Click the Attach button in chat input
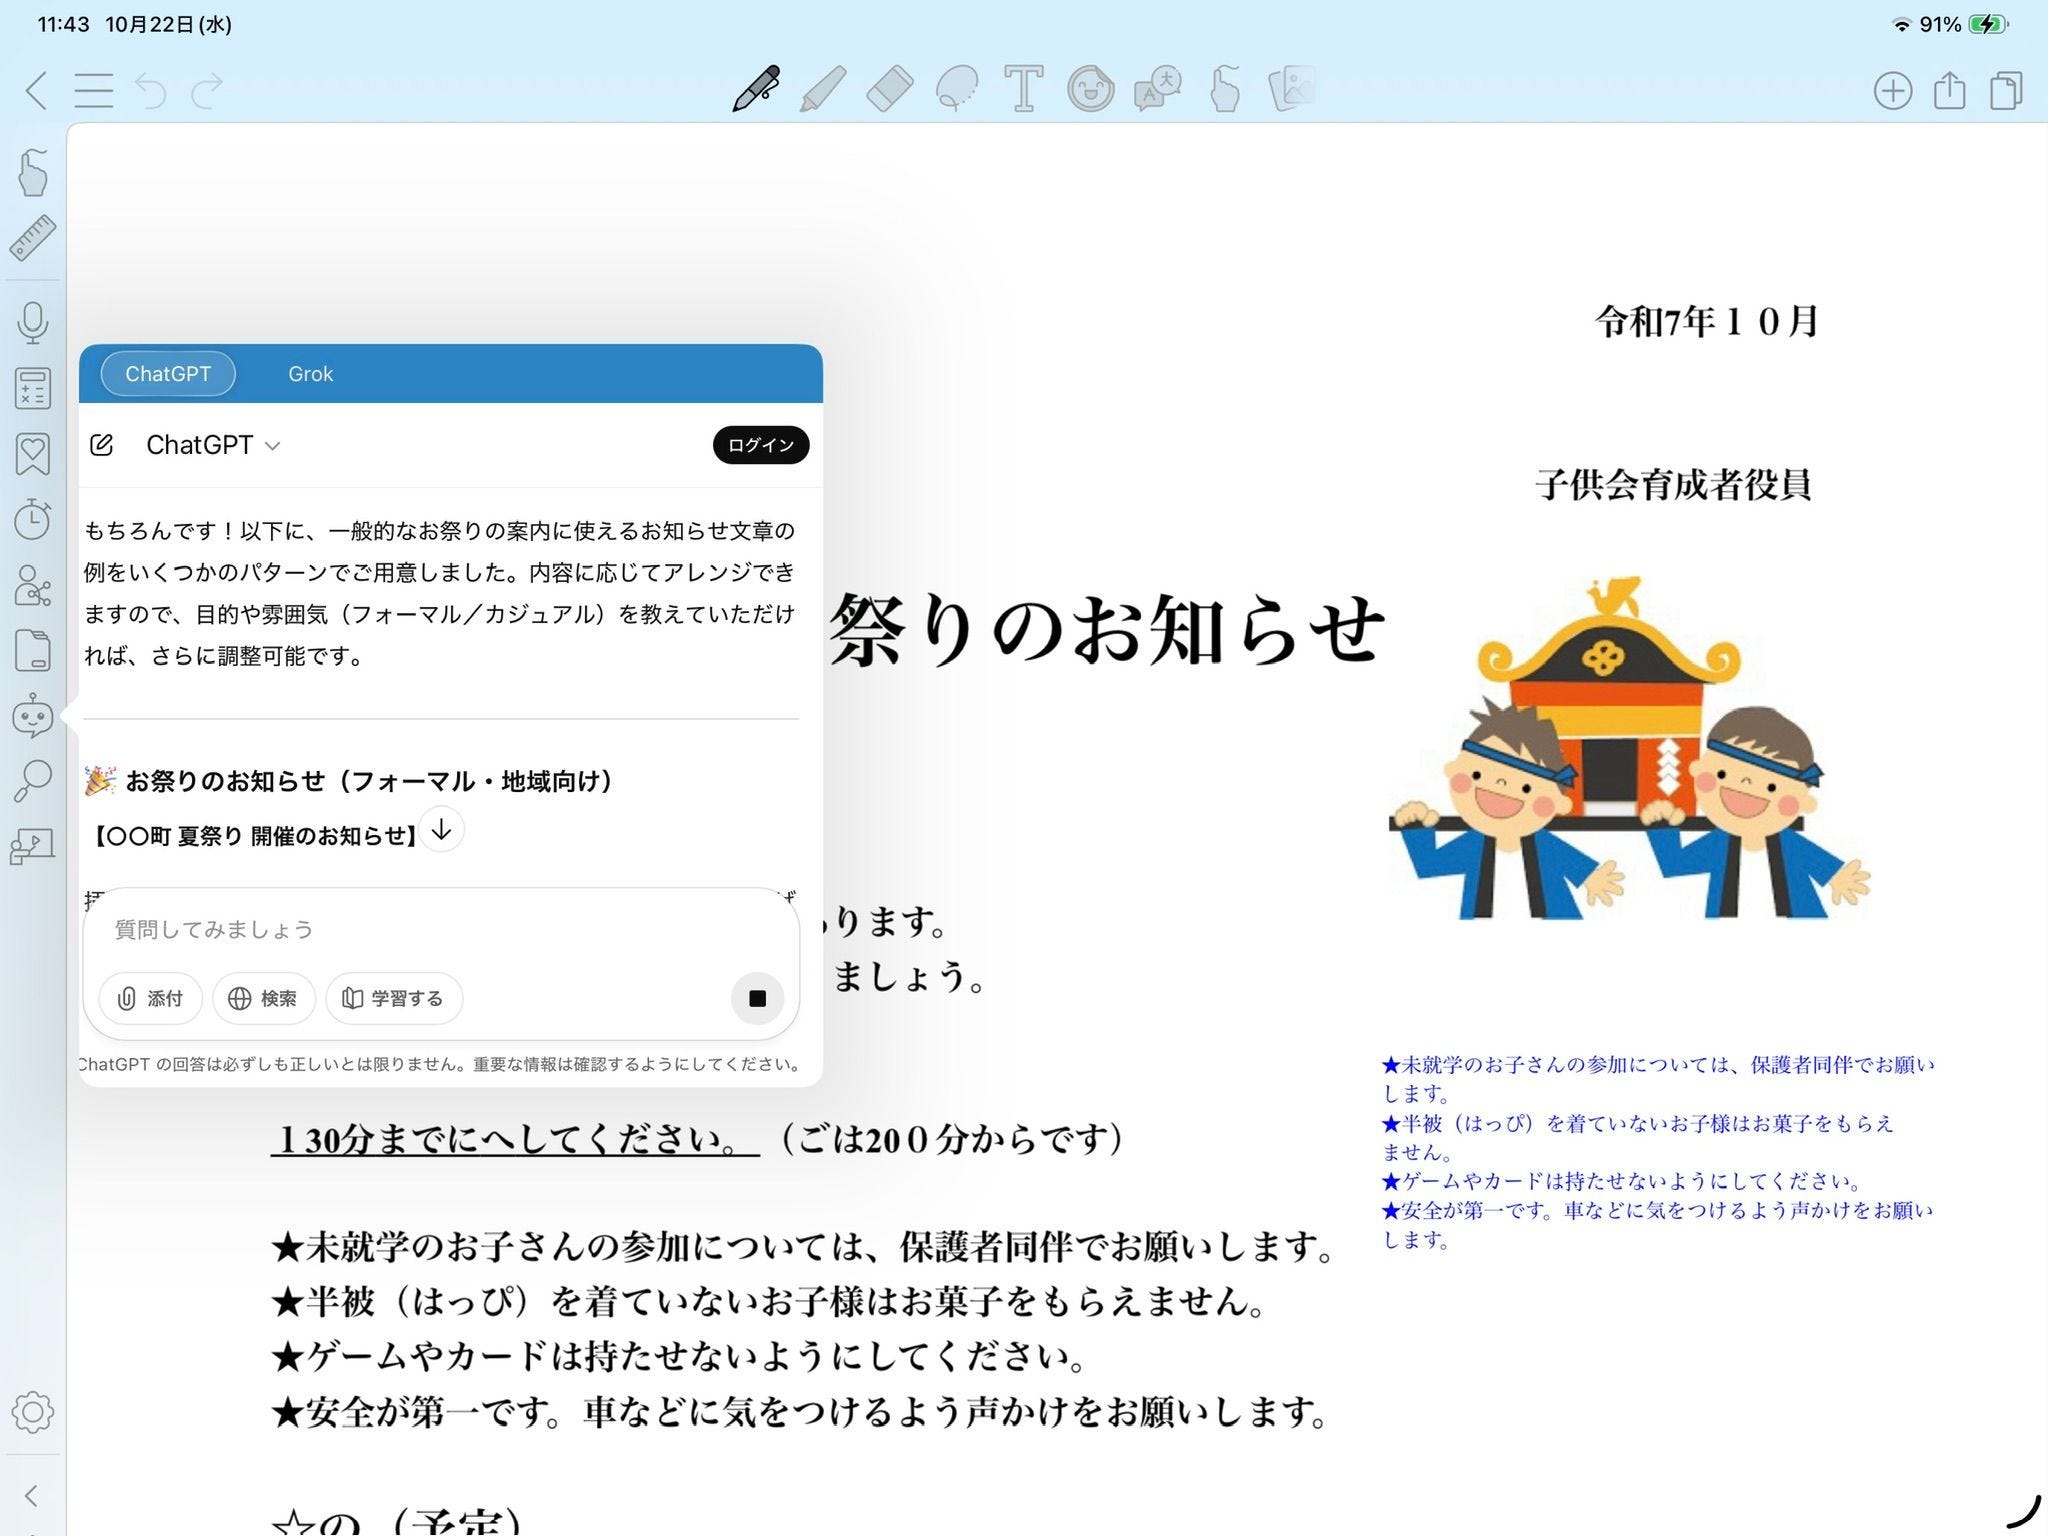Image resolution: width=2048 pixels, height=1536 pixels. coord(150,998)
